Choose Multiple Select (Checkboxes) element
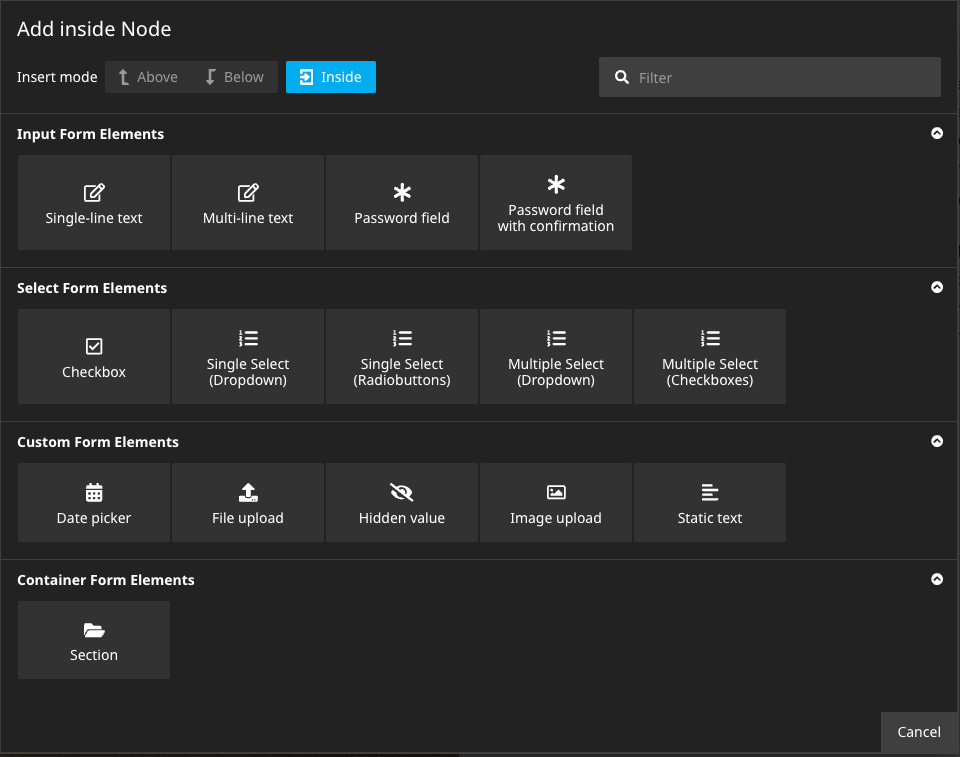This screenshot has width=960, height=757. click(709, 356)
